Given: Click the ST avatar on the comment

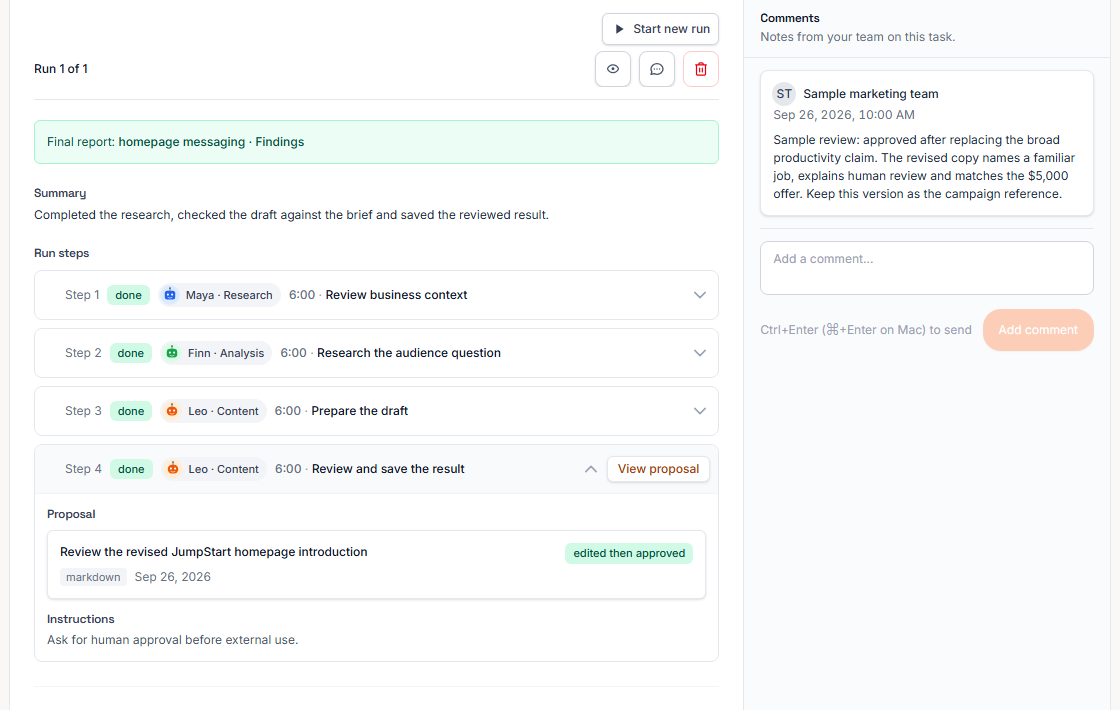Looking at the screenshot, I should pos(784,94).
